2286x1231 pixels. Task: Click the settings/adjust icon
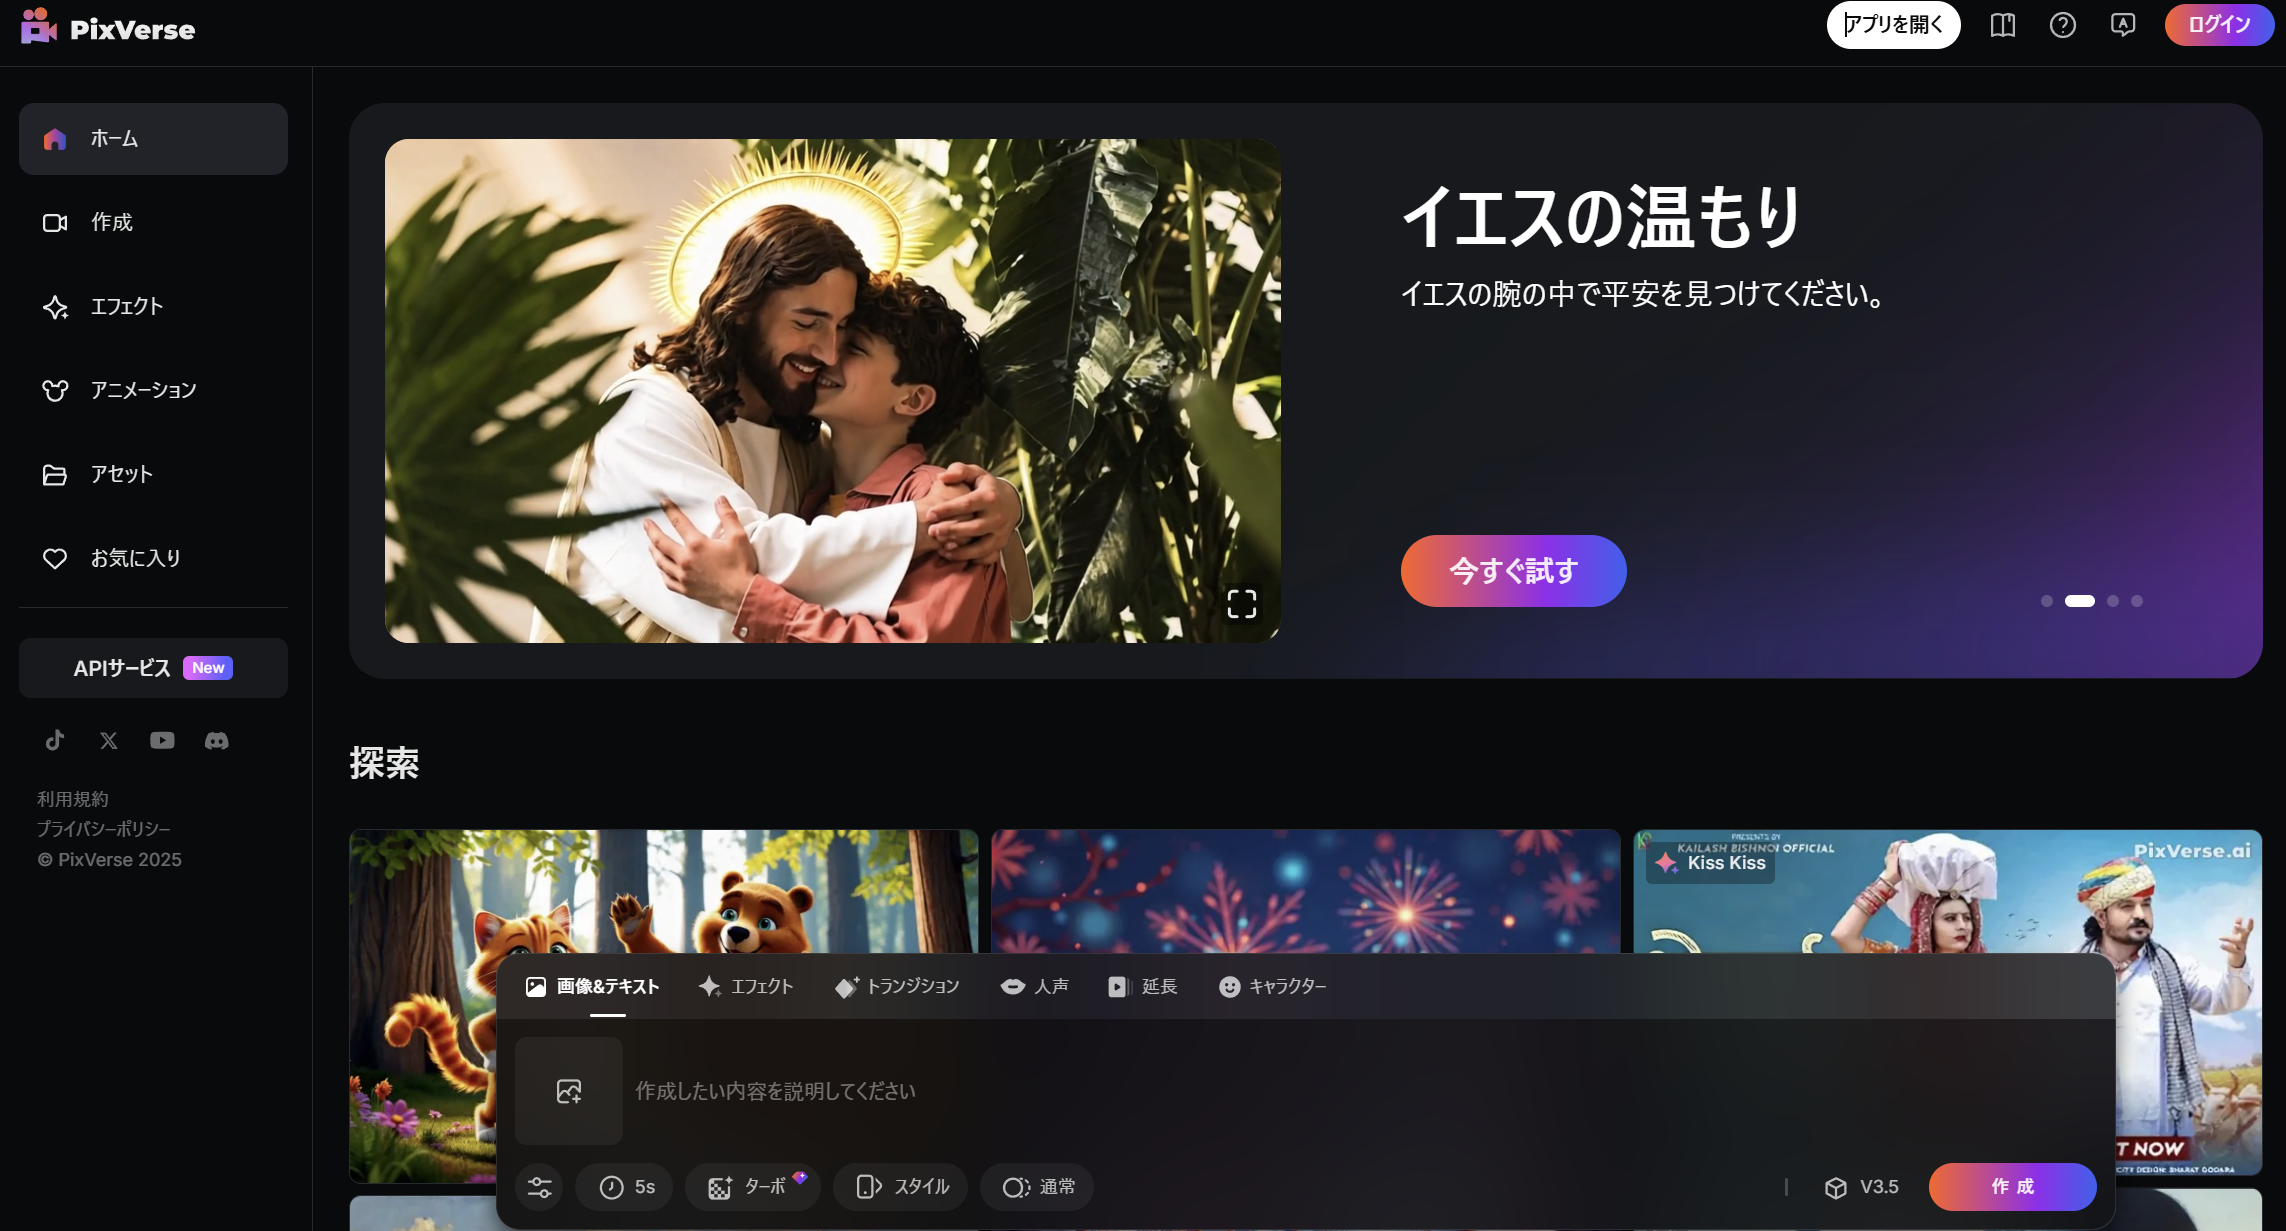coord(541,1186)
